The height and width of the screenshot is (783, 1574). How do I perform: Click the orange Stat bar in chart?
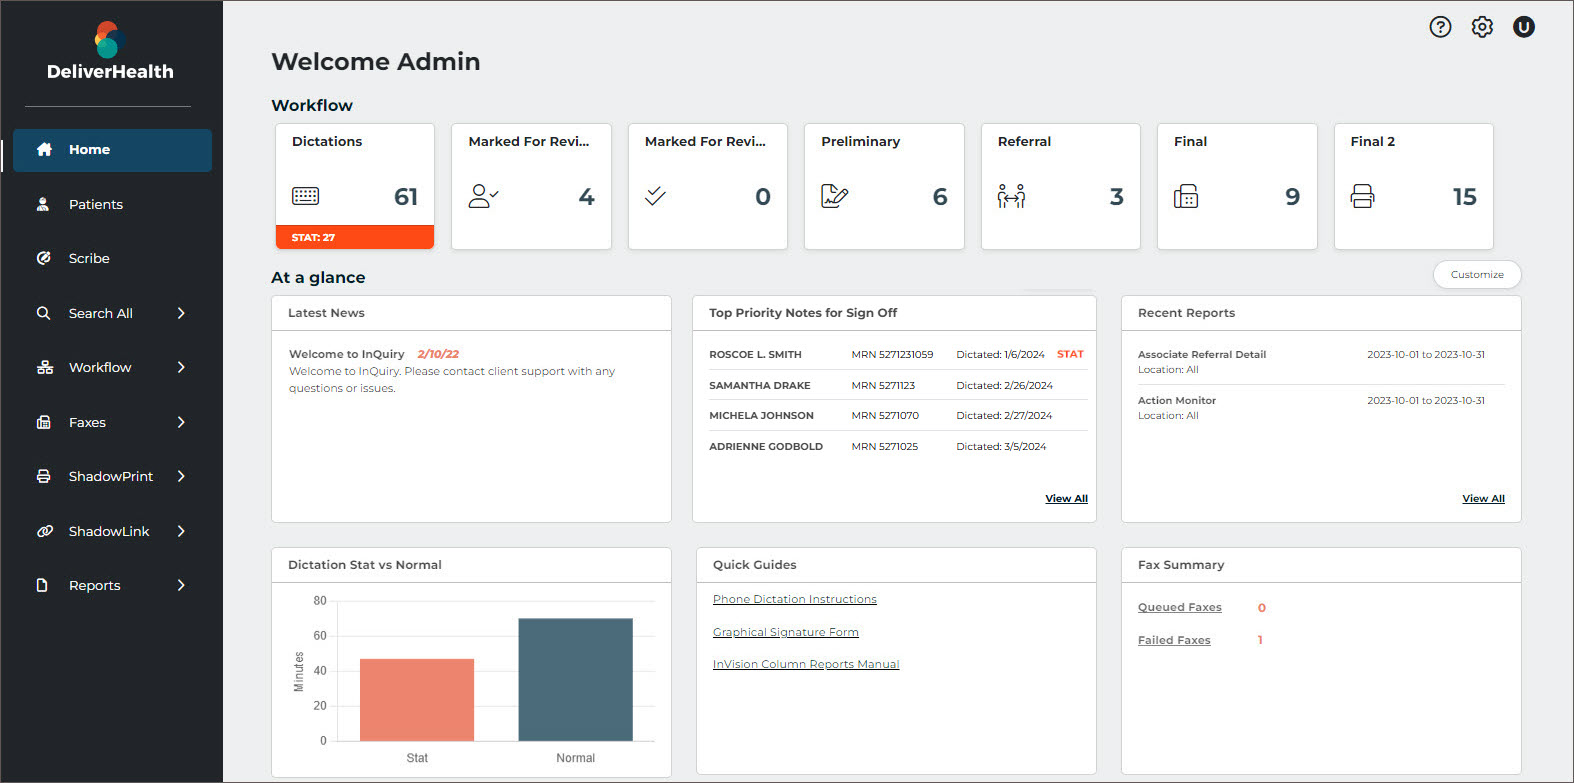coord(417,699)
